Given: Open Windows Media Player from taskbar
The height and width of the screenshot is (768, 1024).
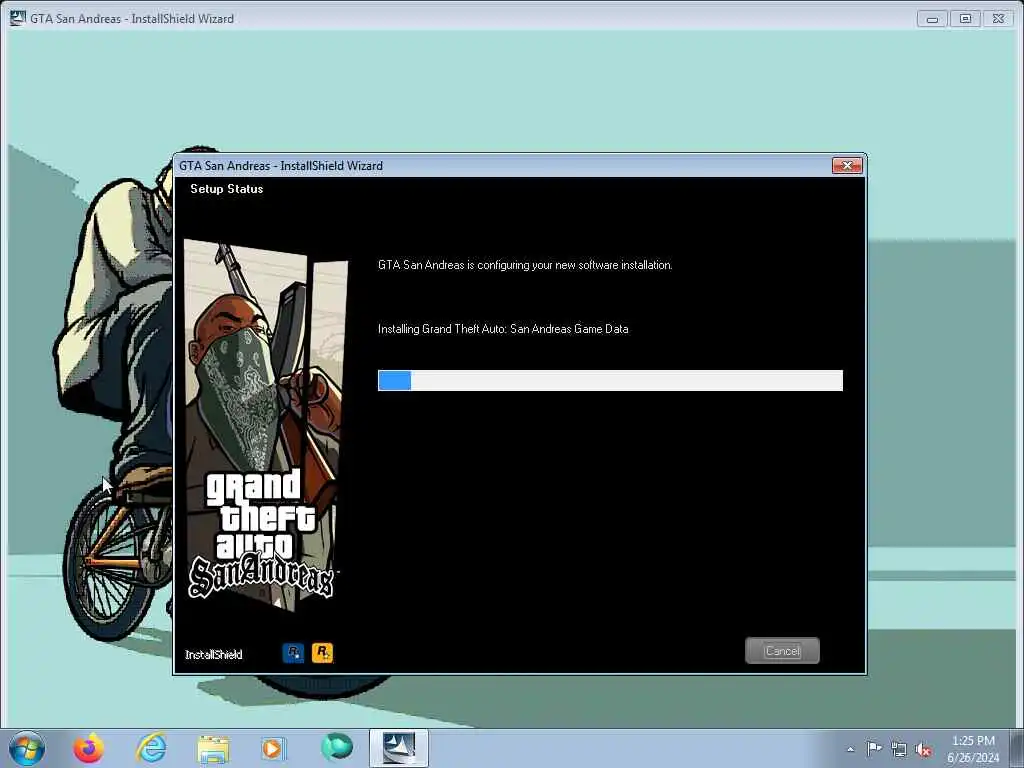Looking at the screenshot, I should pyautogui.click(x=274, y=748).
